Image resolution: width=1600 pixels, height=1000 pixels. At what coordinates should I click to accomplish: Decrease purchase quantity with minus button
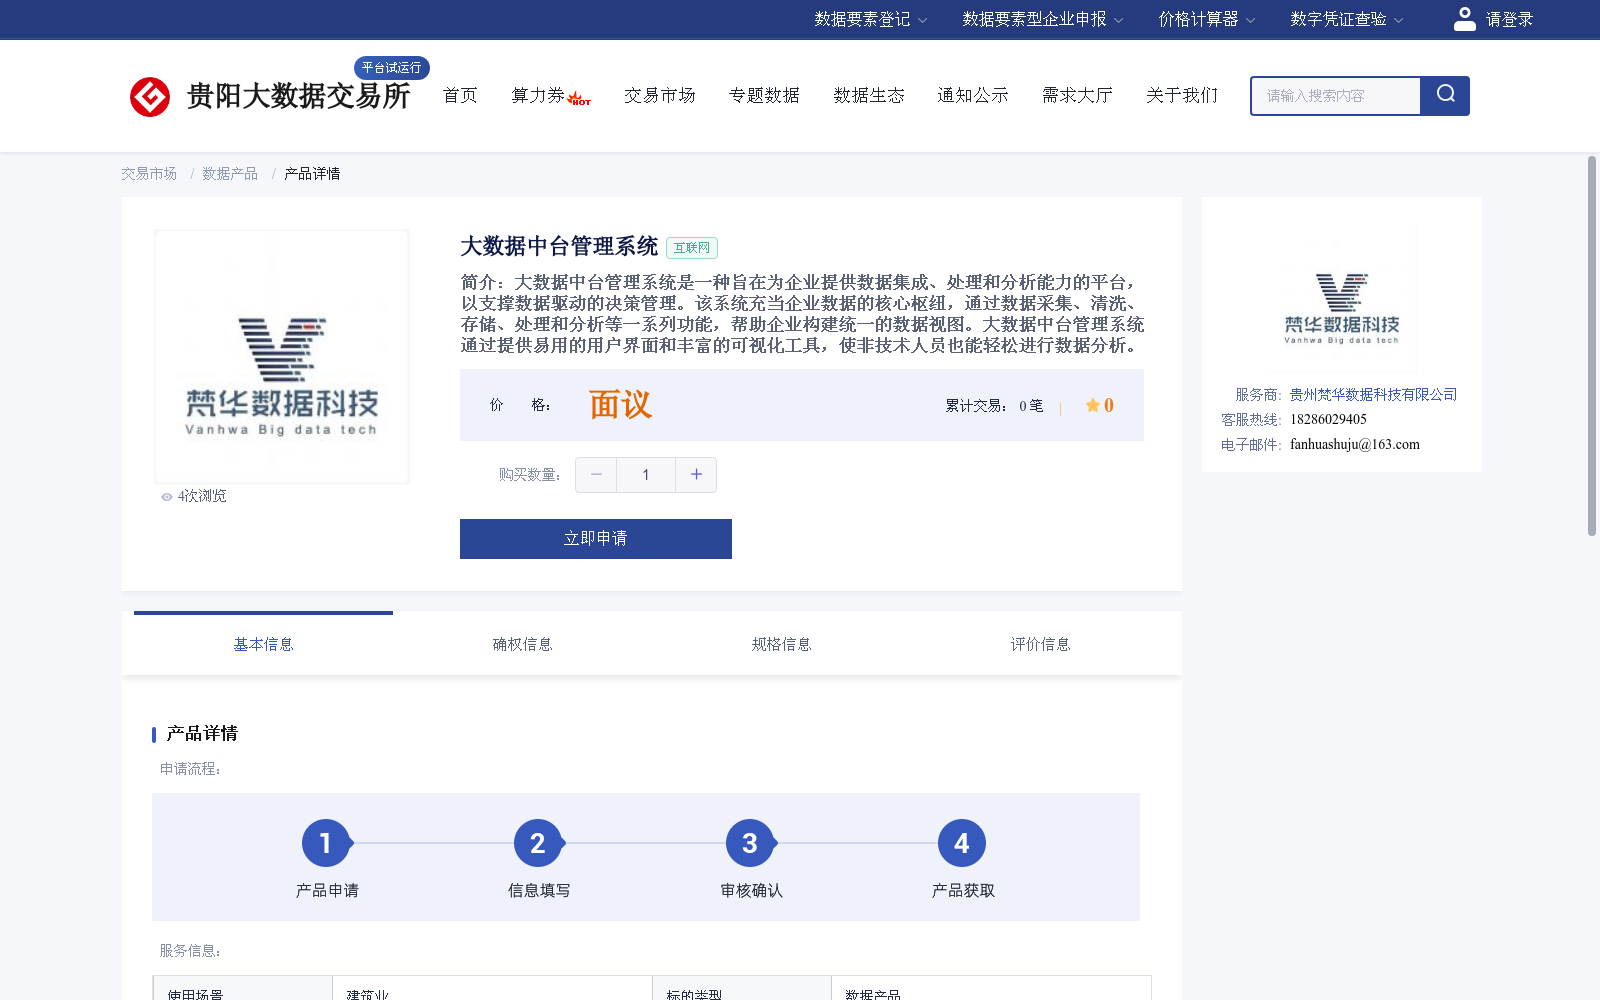point(596,474)
